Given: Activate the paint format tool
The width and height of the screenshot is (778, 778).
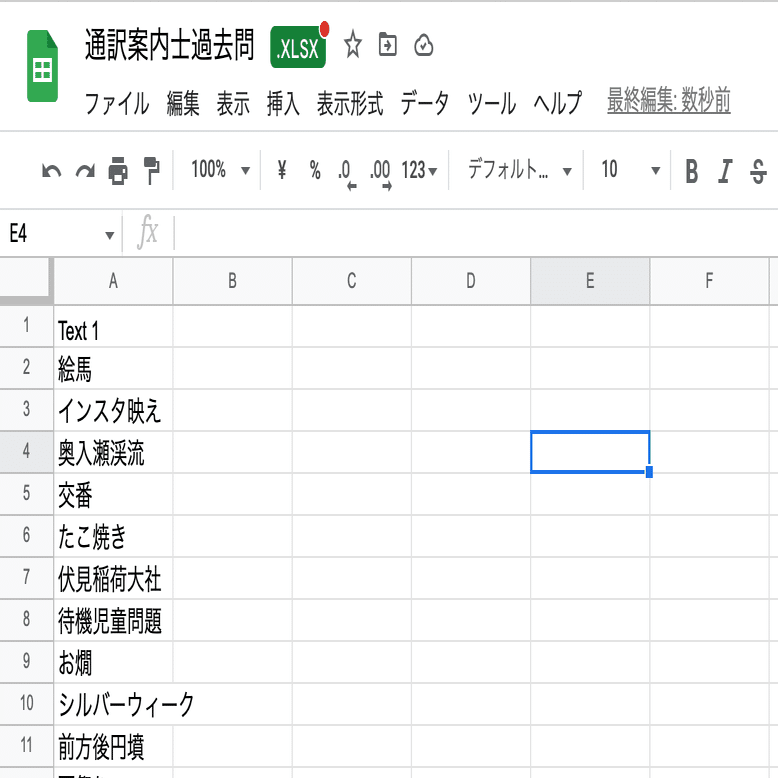Looking at the screenshot, I should [x=151, y=171].
